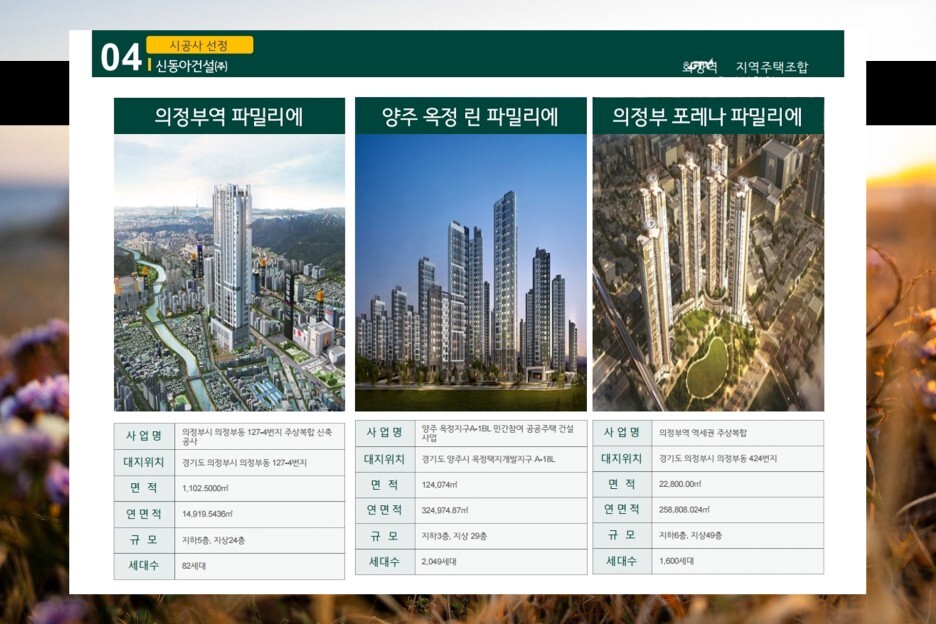Select the gross floor area 258,808.024㎡
The image size is (936, 624).
pyautogui.click(x=684, y=510)
